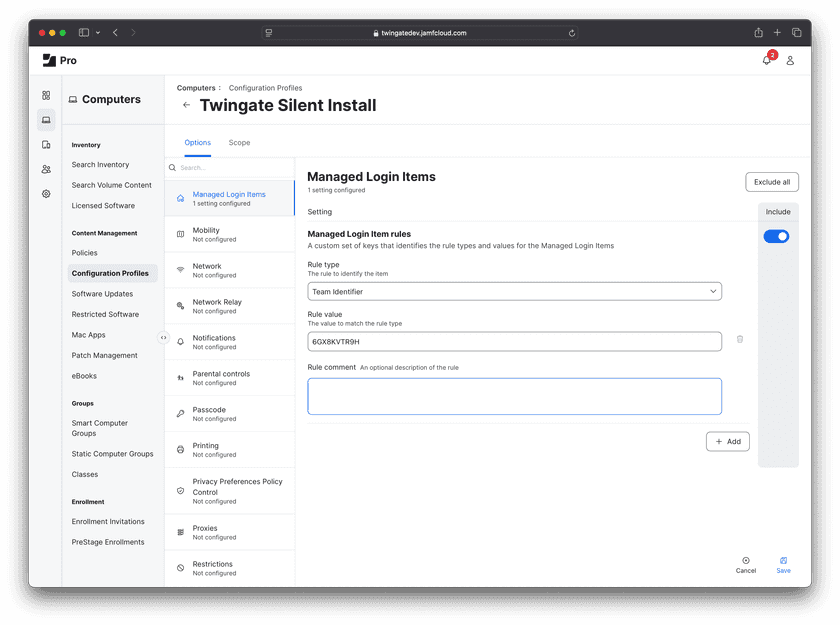
Task: Select the Devices icon in left rail
Action: [46, 145]
